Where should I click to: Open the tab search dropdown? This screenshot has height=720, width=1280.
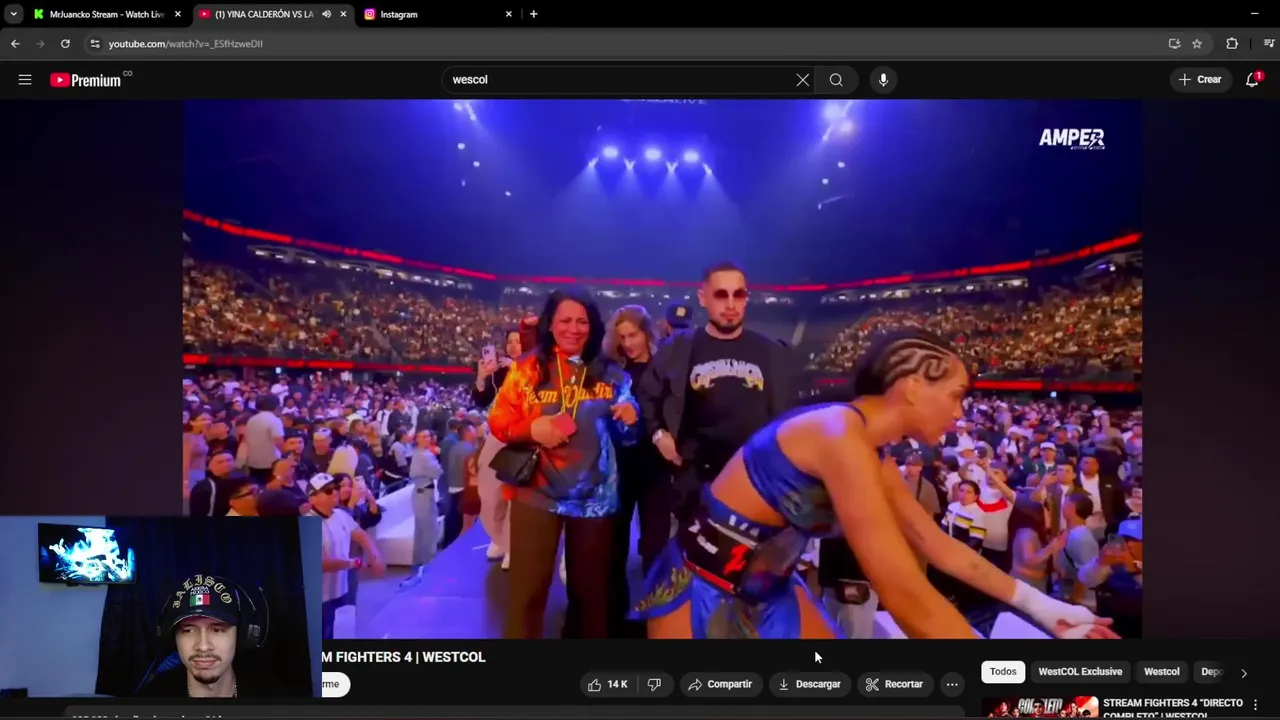pos(13,14)
